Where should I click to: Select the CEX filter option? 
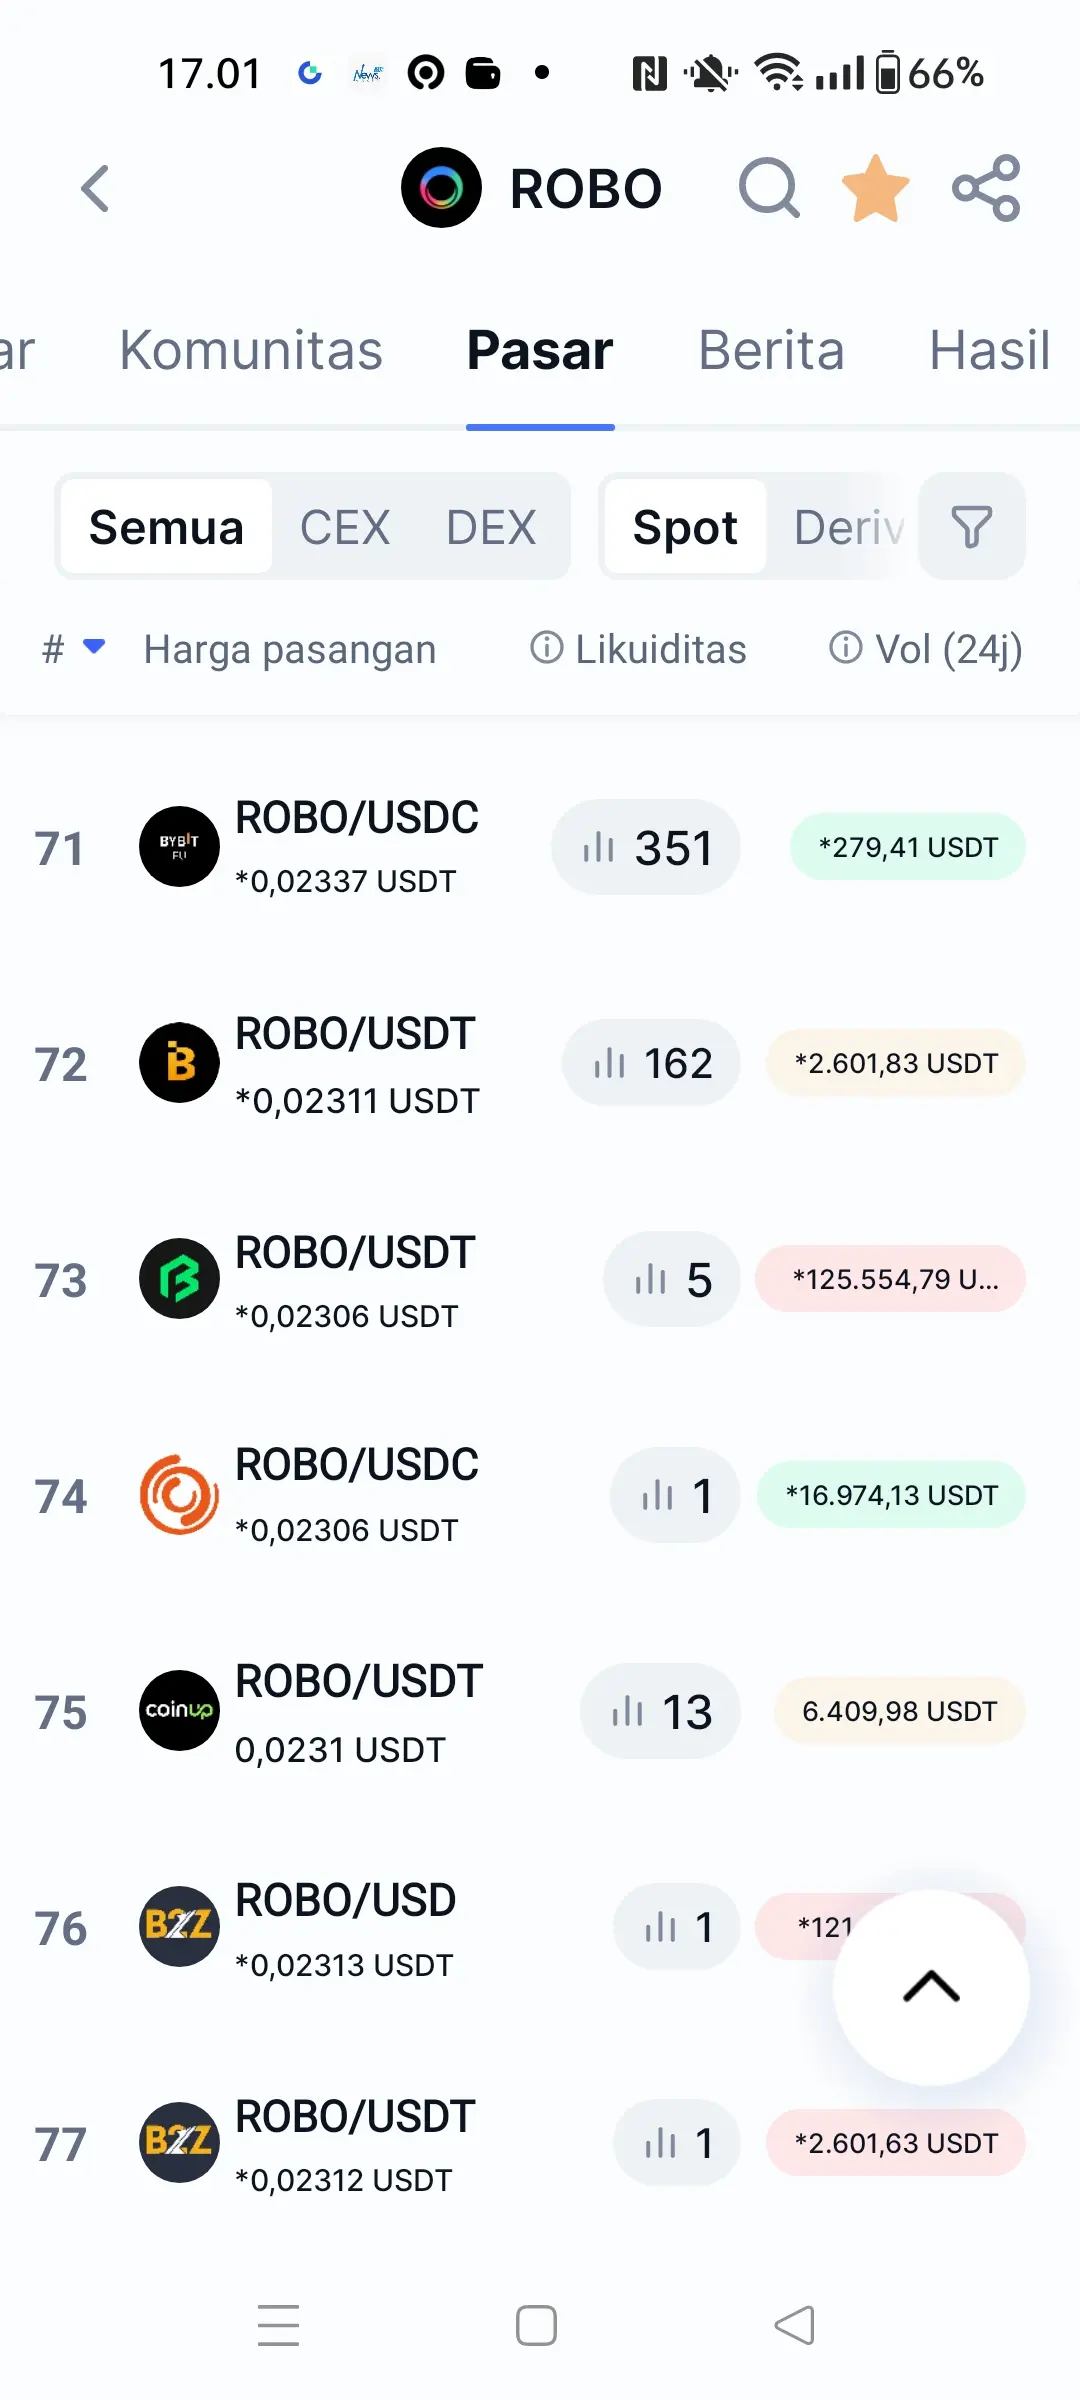pos(345,527)
